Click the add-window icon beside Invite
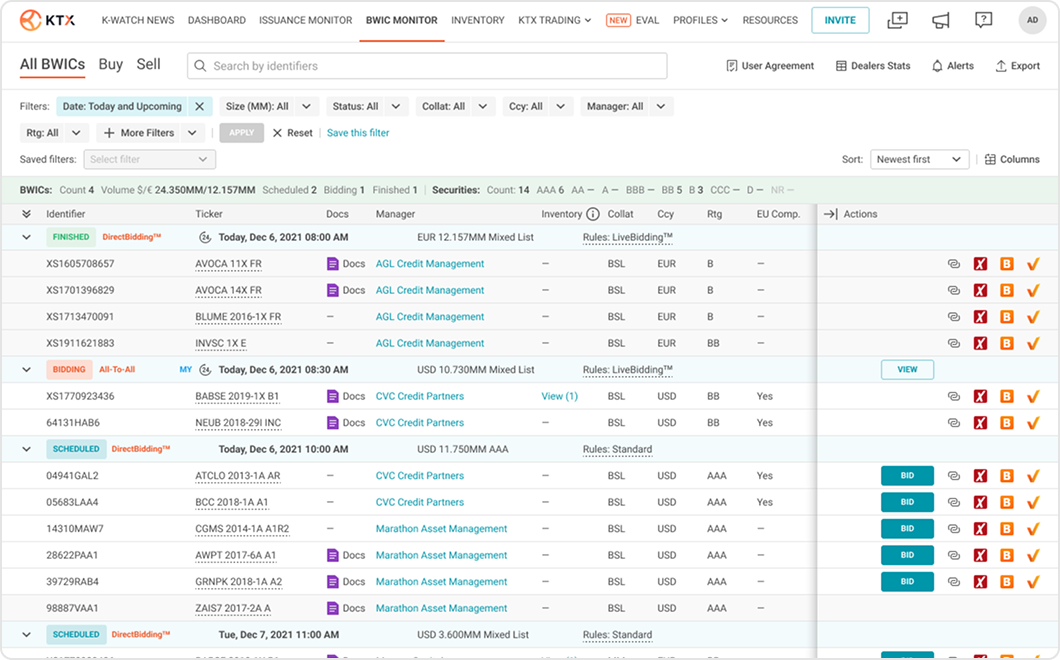Screen dimensions: 1060x660 [x=897, y=20]
